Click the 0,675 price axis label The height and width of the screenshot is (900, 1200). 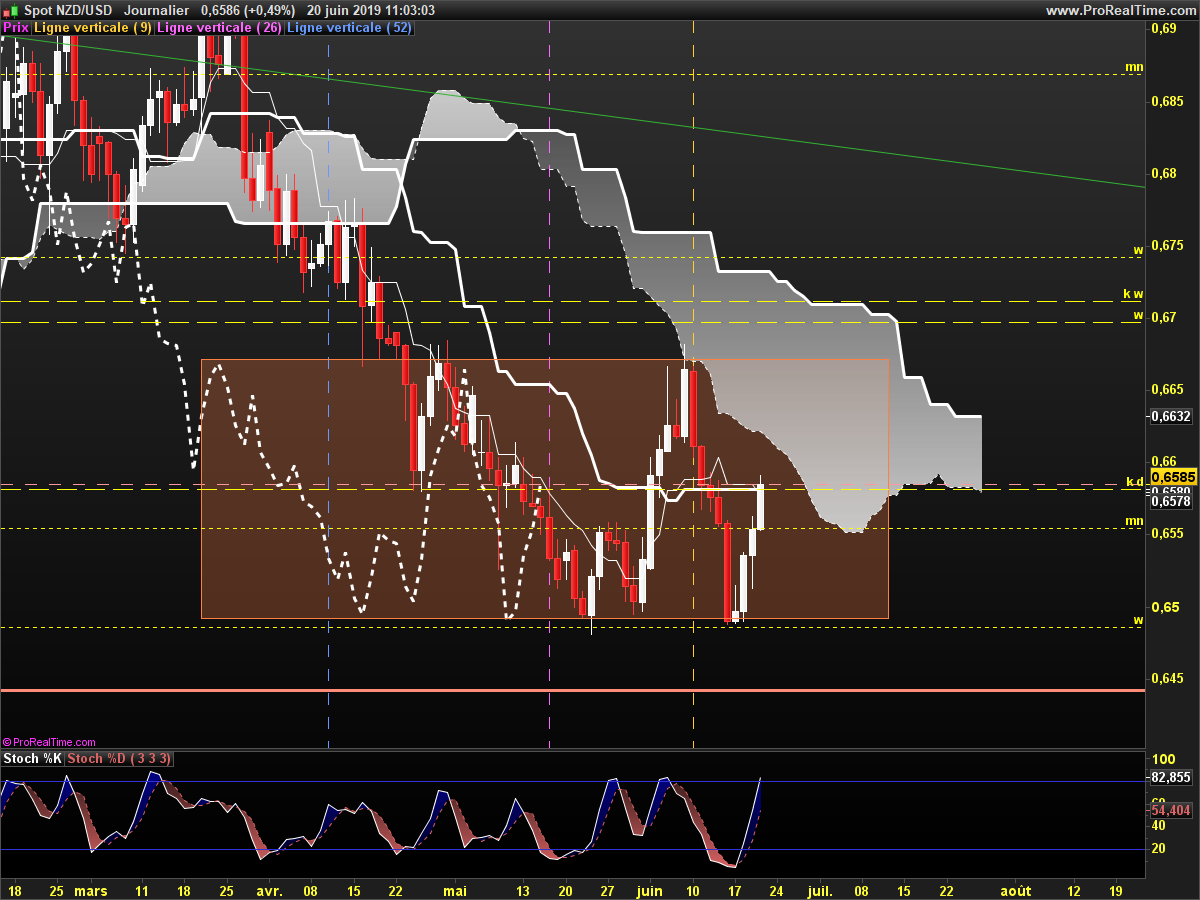[x=1166, y=246]
